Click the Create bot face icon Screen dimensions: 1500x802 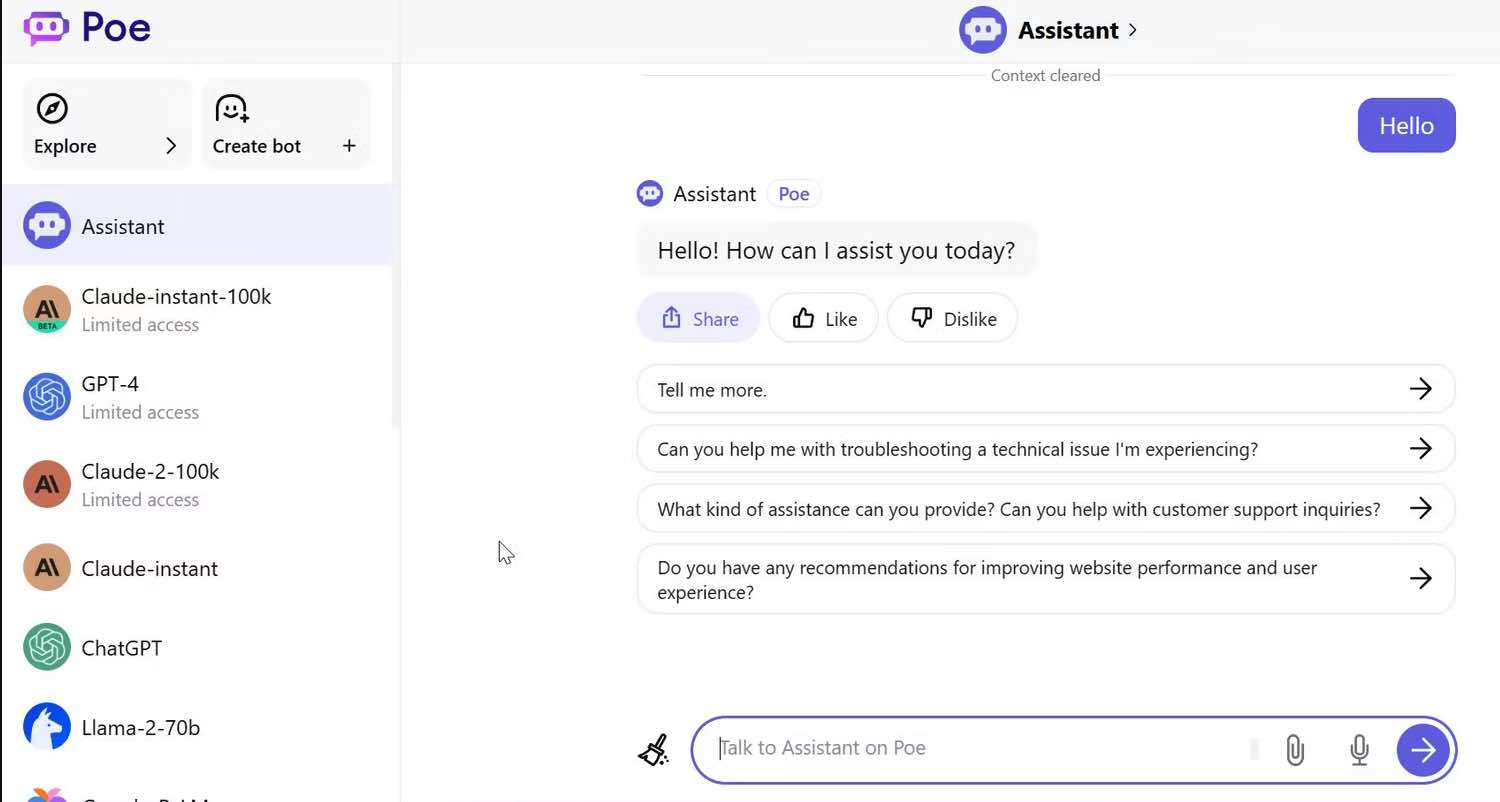(232, 108)
